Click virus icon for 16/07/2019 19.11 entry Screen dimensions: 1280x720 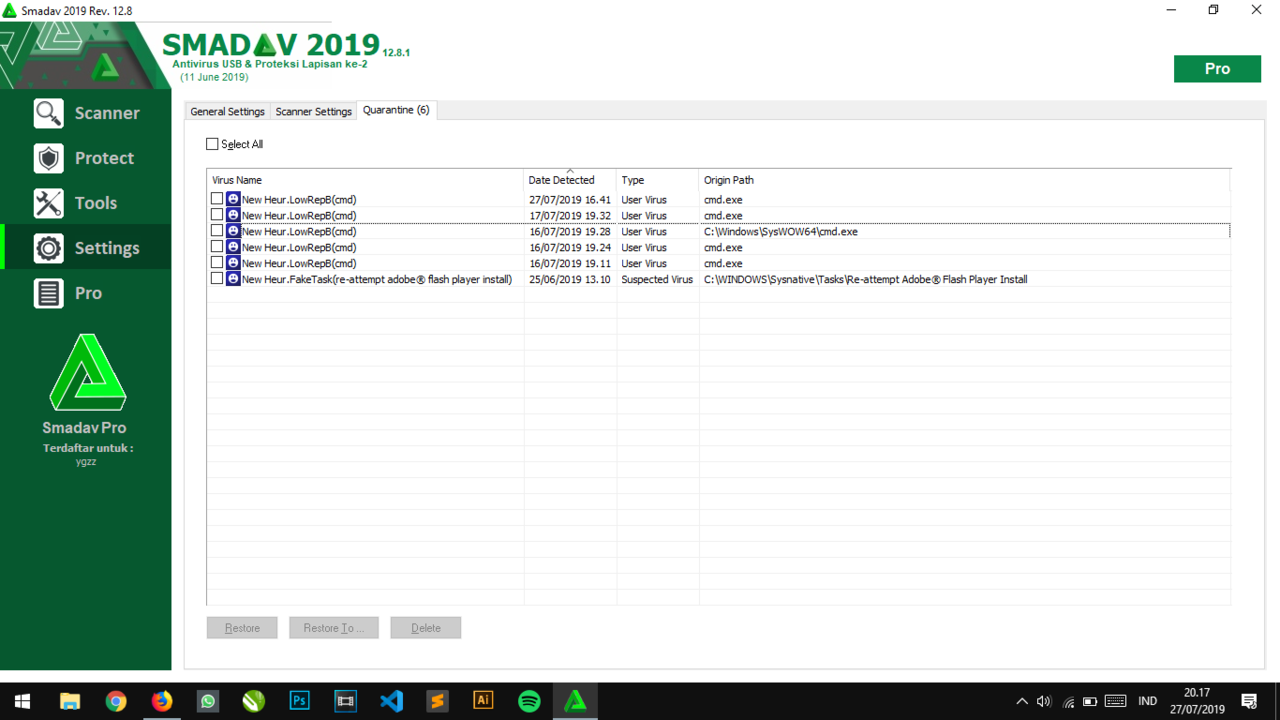click(x=233, y=263)
